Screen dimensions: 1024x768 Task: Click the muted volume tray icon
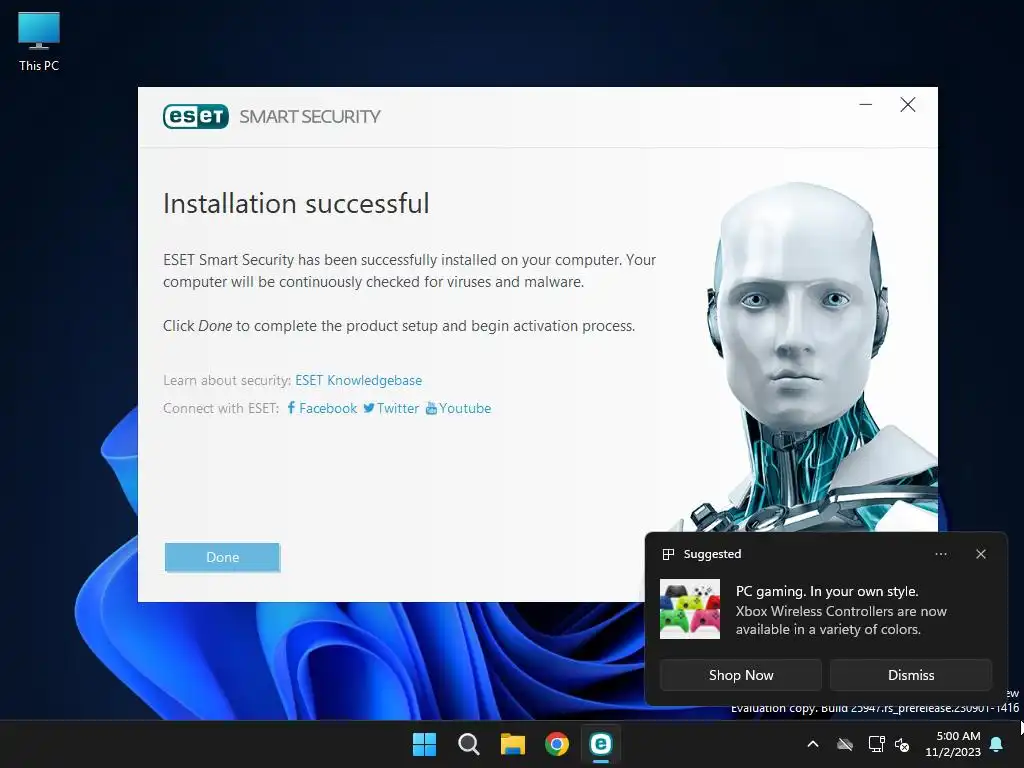click(x=902, y=744)
